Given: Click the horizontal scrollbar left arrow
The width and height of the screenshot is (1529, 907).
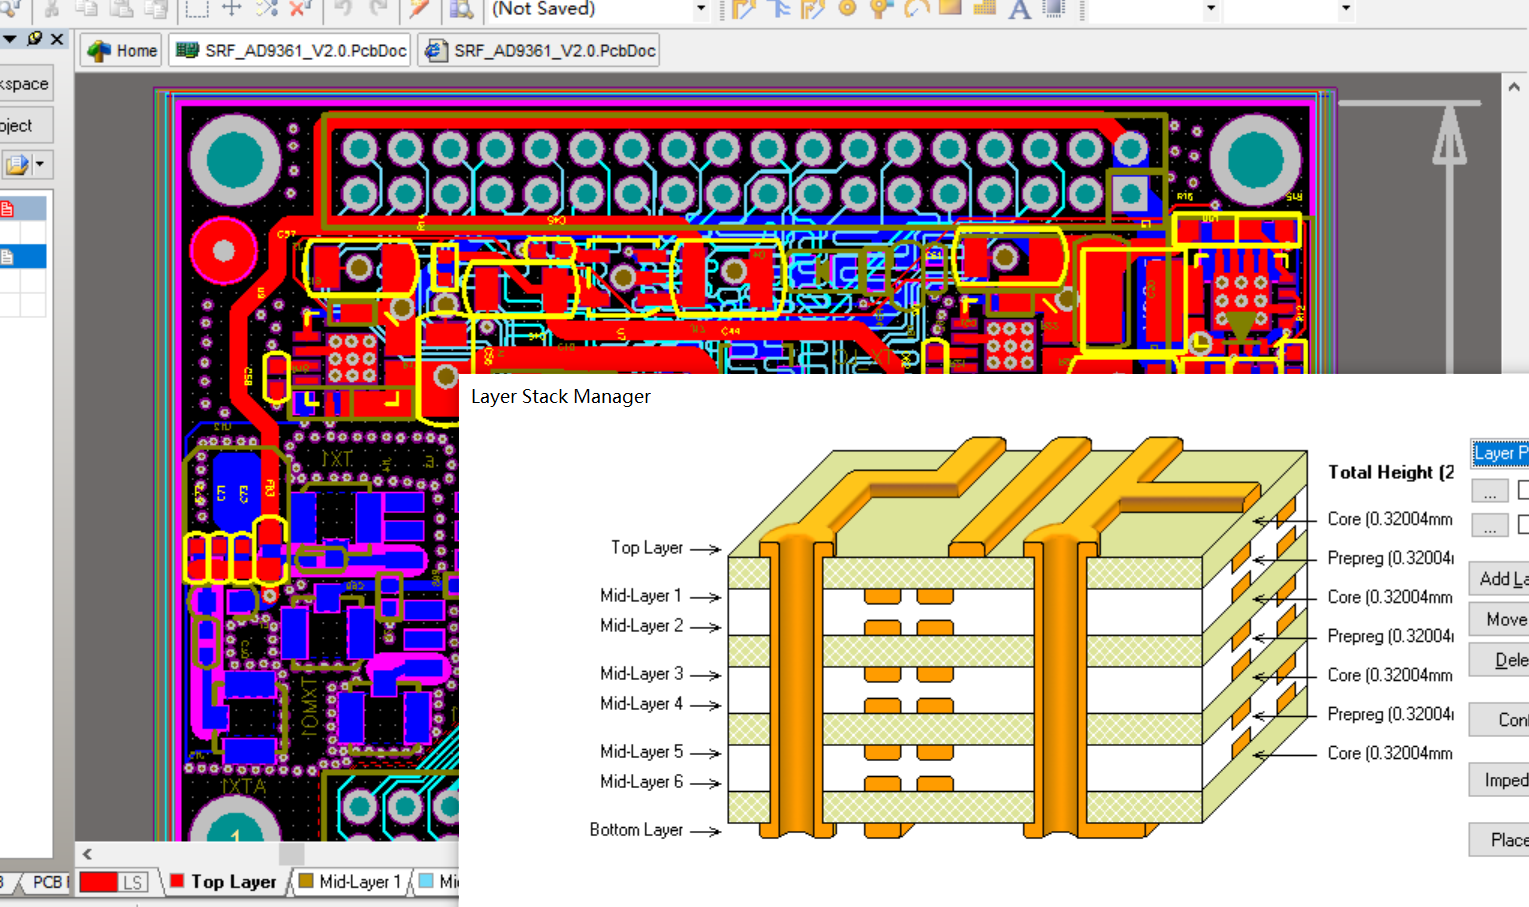Looking at the screenshot, I should coord(88,854).
